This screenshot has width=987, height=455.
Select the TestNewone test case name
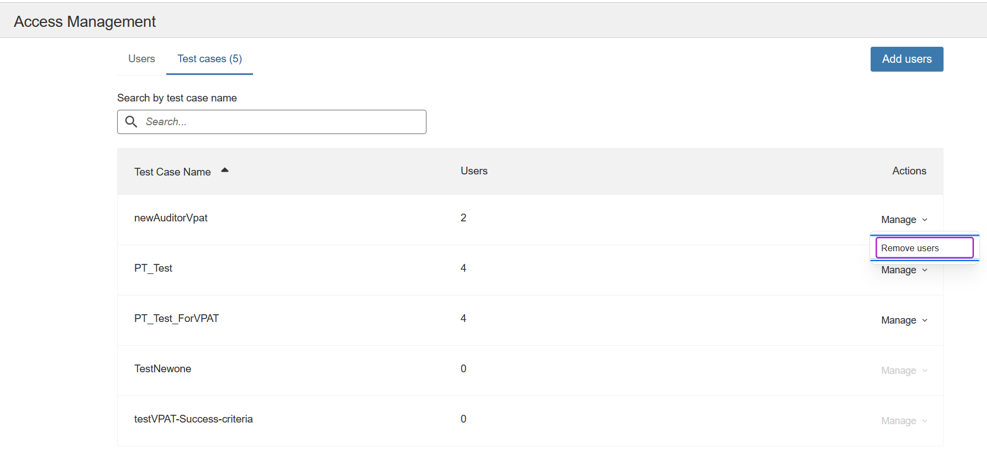point(162,369)
